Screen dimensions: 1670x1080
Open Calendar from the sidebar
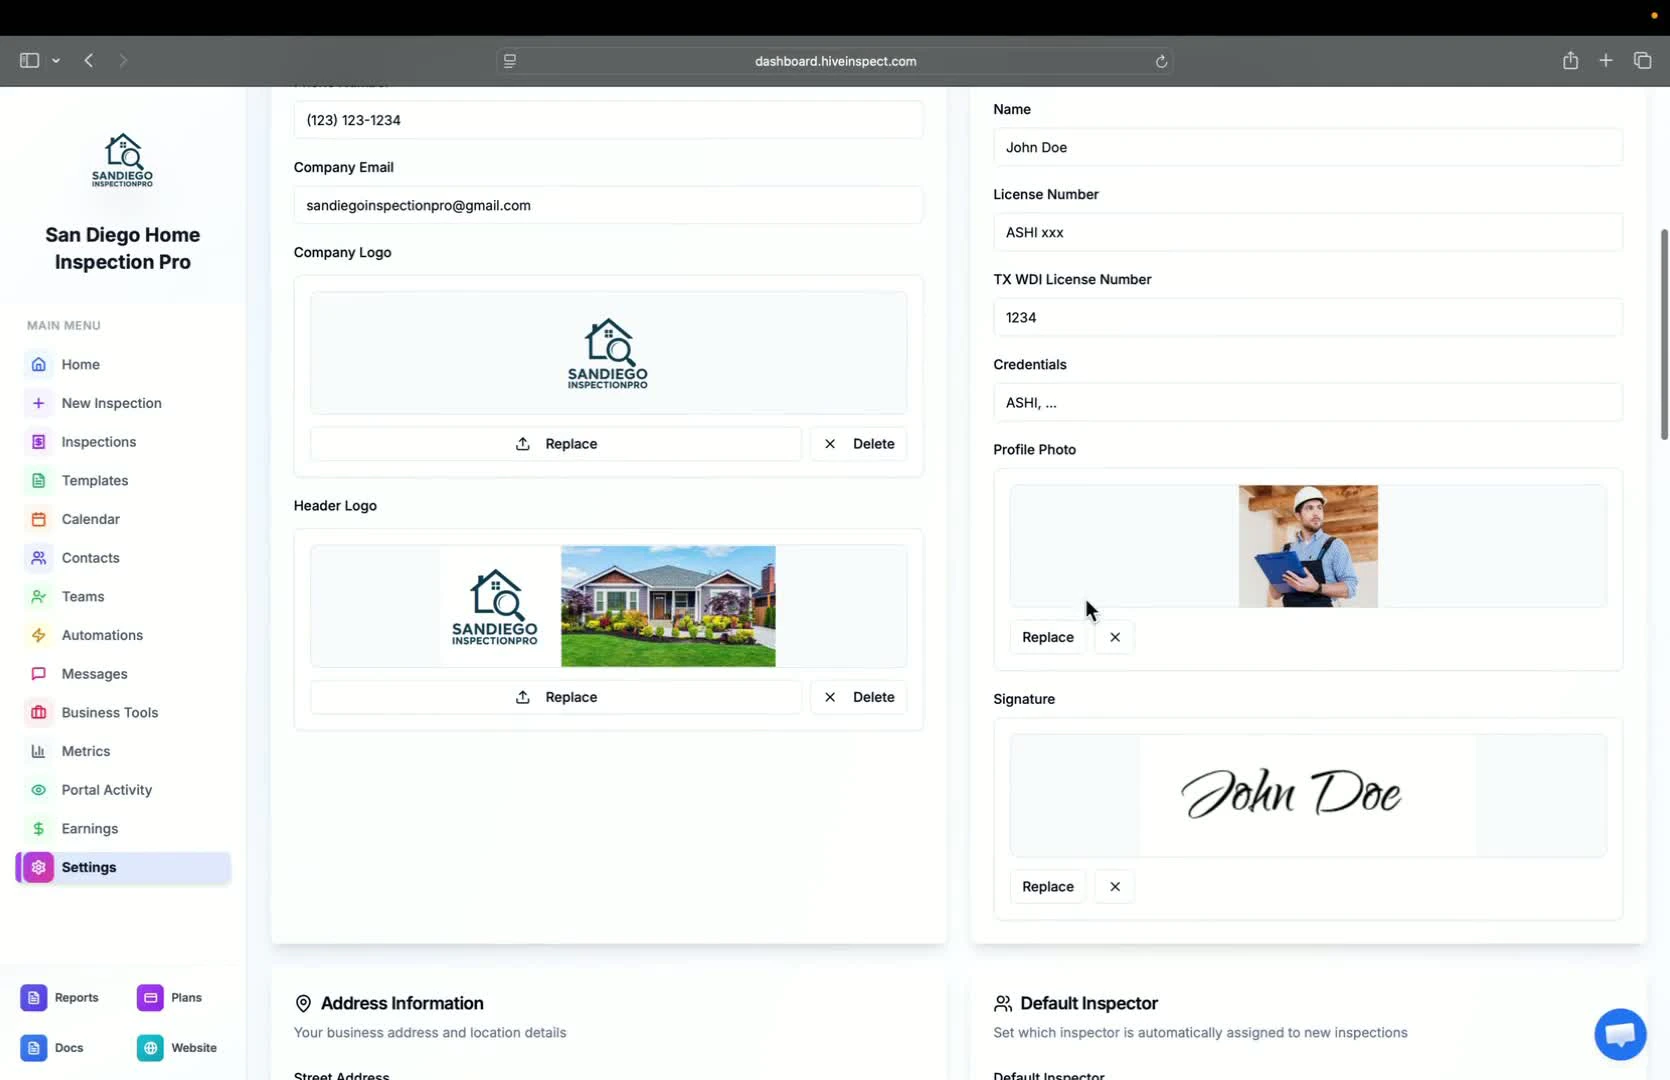coord(90,519)
